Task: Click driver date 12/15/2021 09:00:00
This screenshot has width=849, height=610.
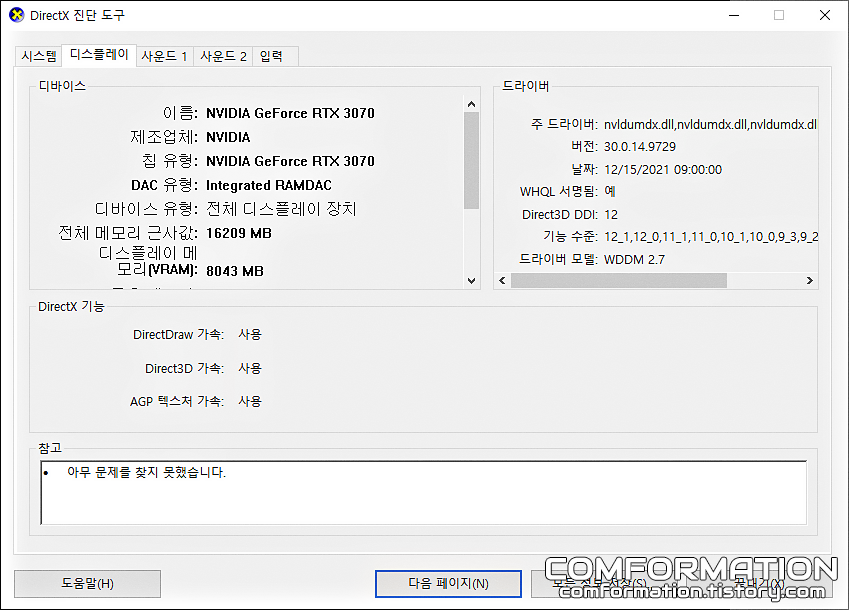Action: [x=663, y=170]
